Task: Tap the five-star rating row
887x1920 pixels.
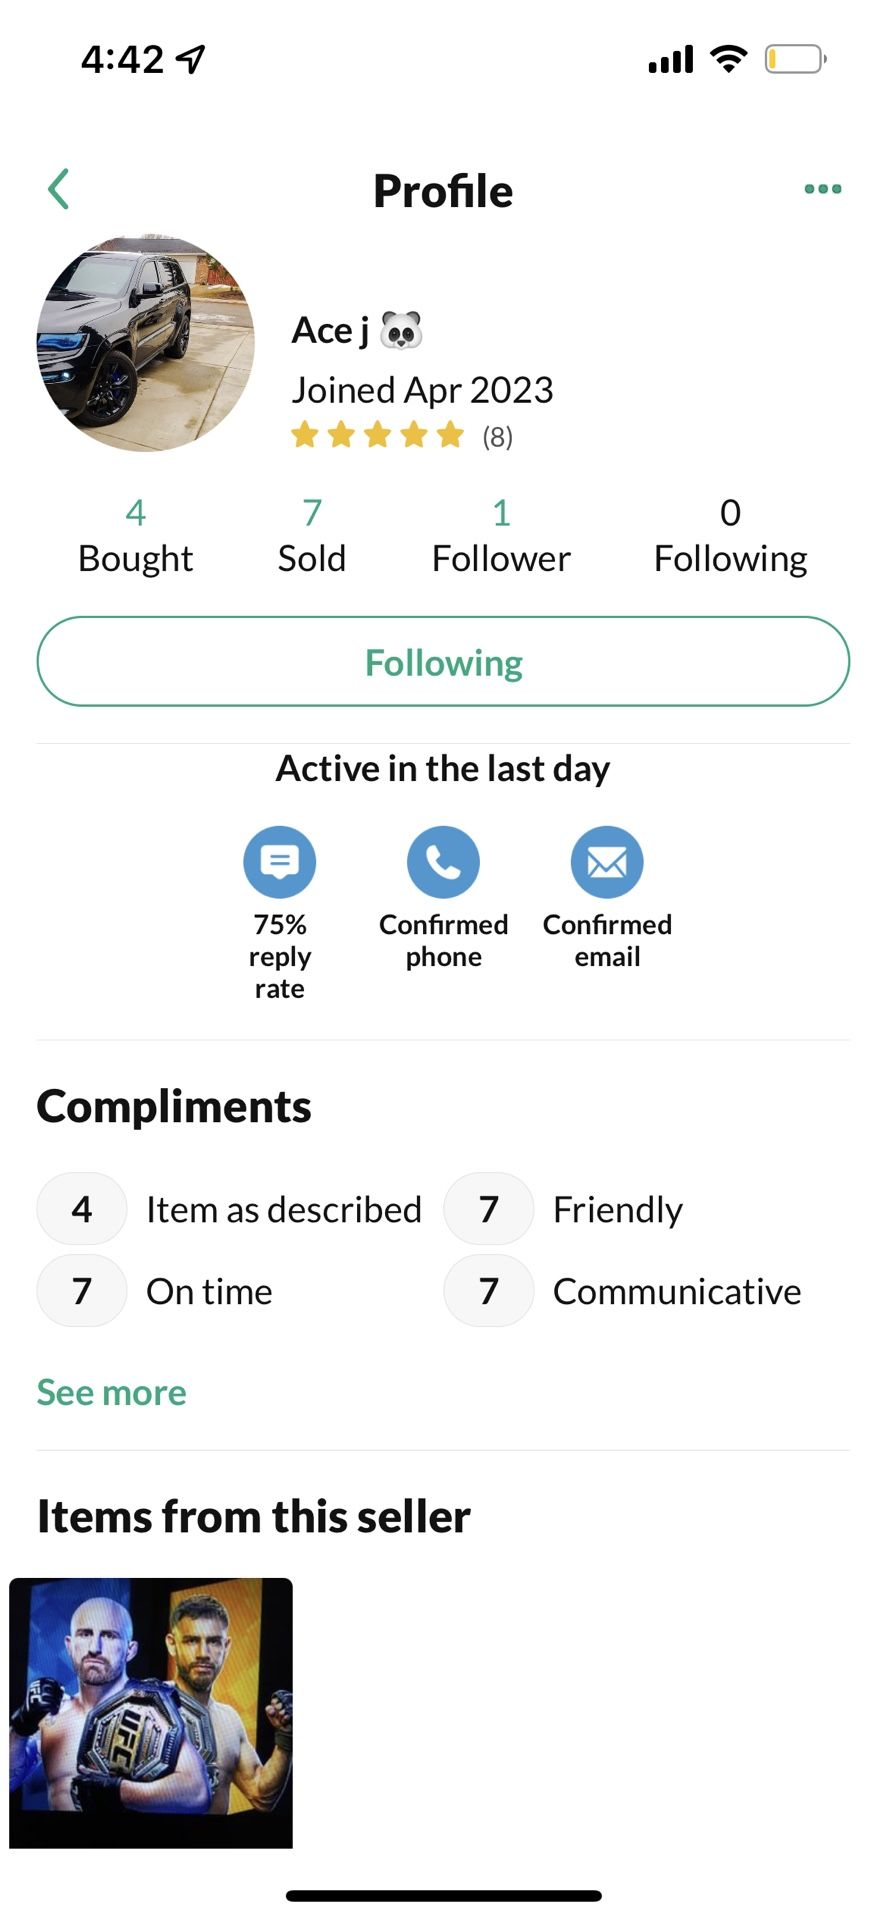Action: coord(378,436)
